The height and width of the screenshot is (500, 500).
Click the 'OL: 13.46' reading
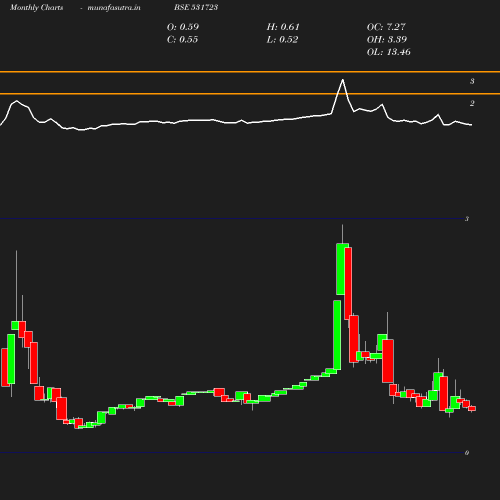[x=389, y=52]
